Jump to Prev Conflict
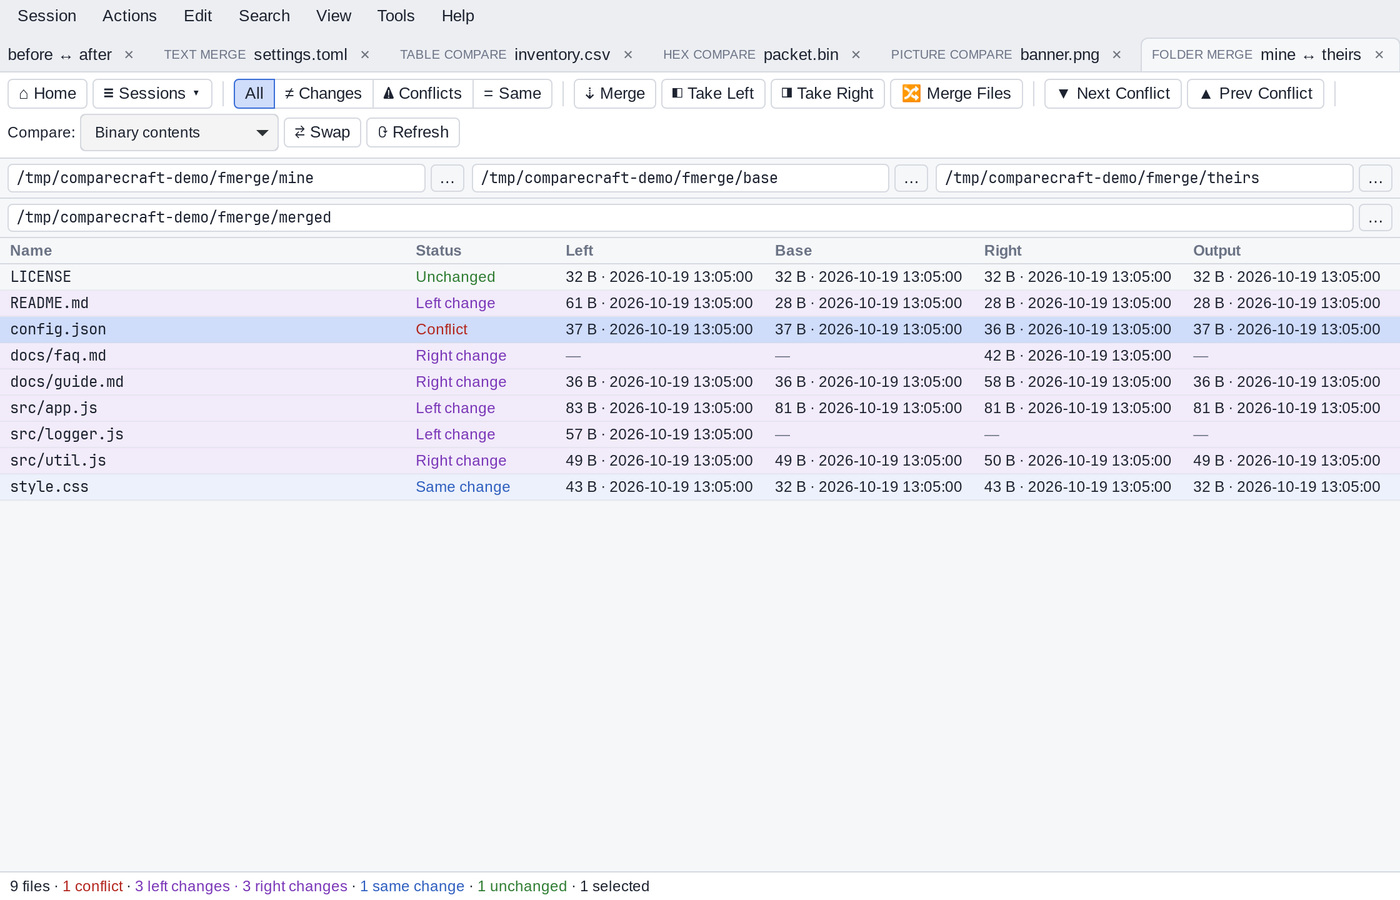The height and width of the screenshot is (900, 1400). coord(1255,93)
